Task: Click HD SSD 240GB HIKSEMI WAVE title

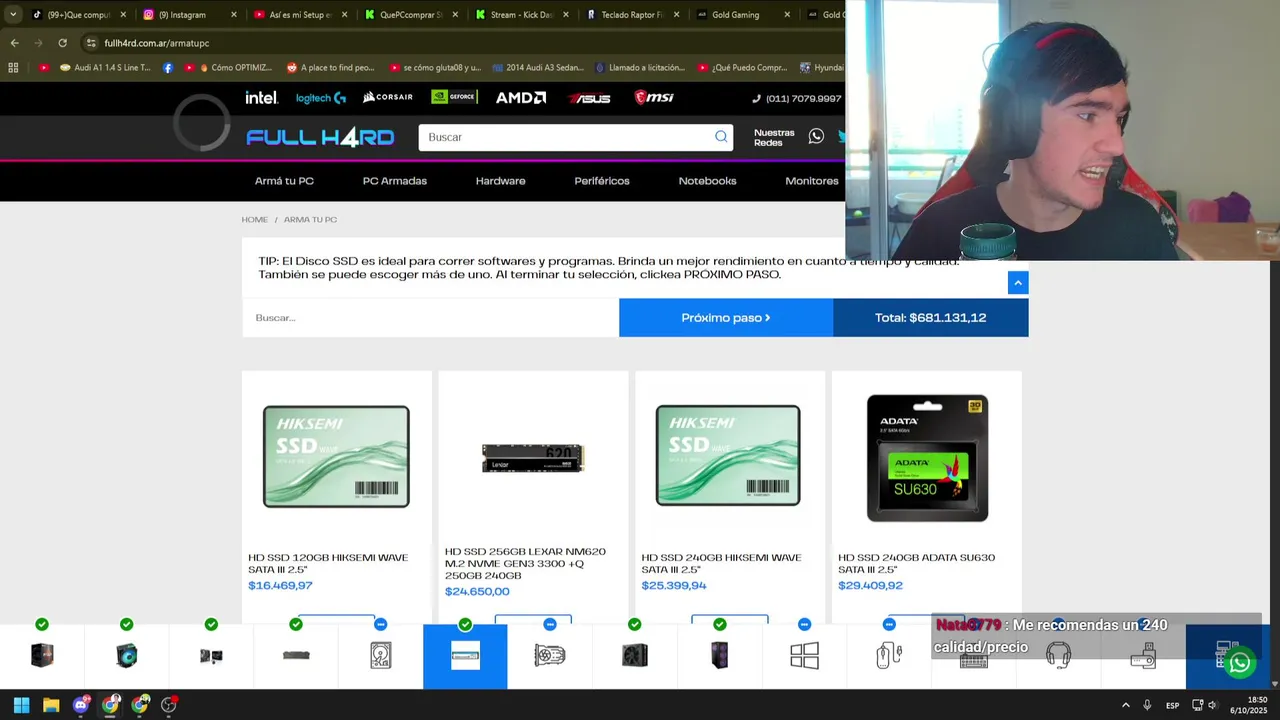Action: tap(721, 563)
